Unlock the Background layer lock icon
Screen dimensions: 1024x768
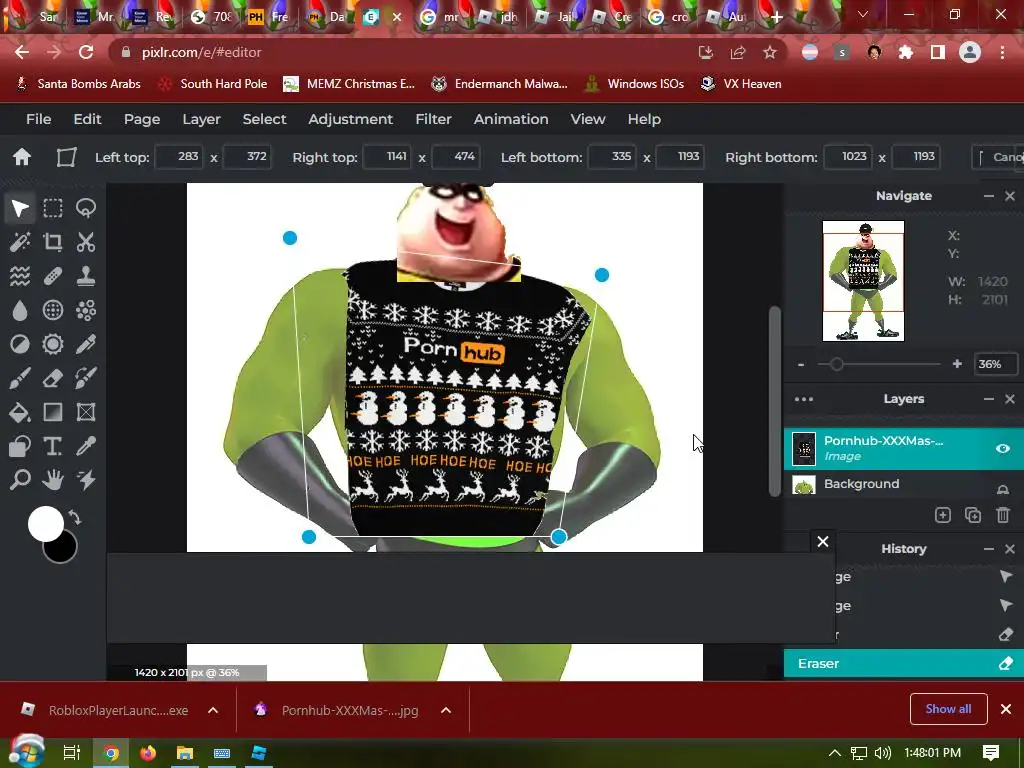tap(1002, 489)
